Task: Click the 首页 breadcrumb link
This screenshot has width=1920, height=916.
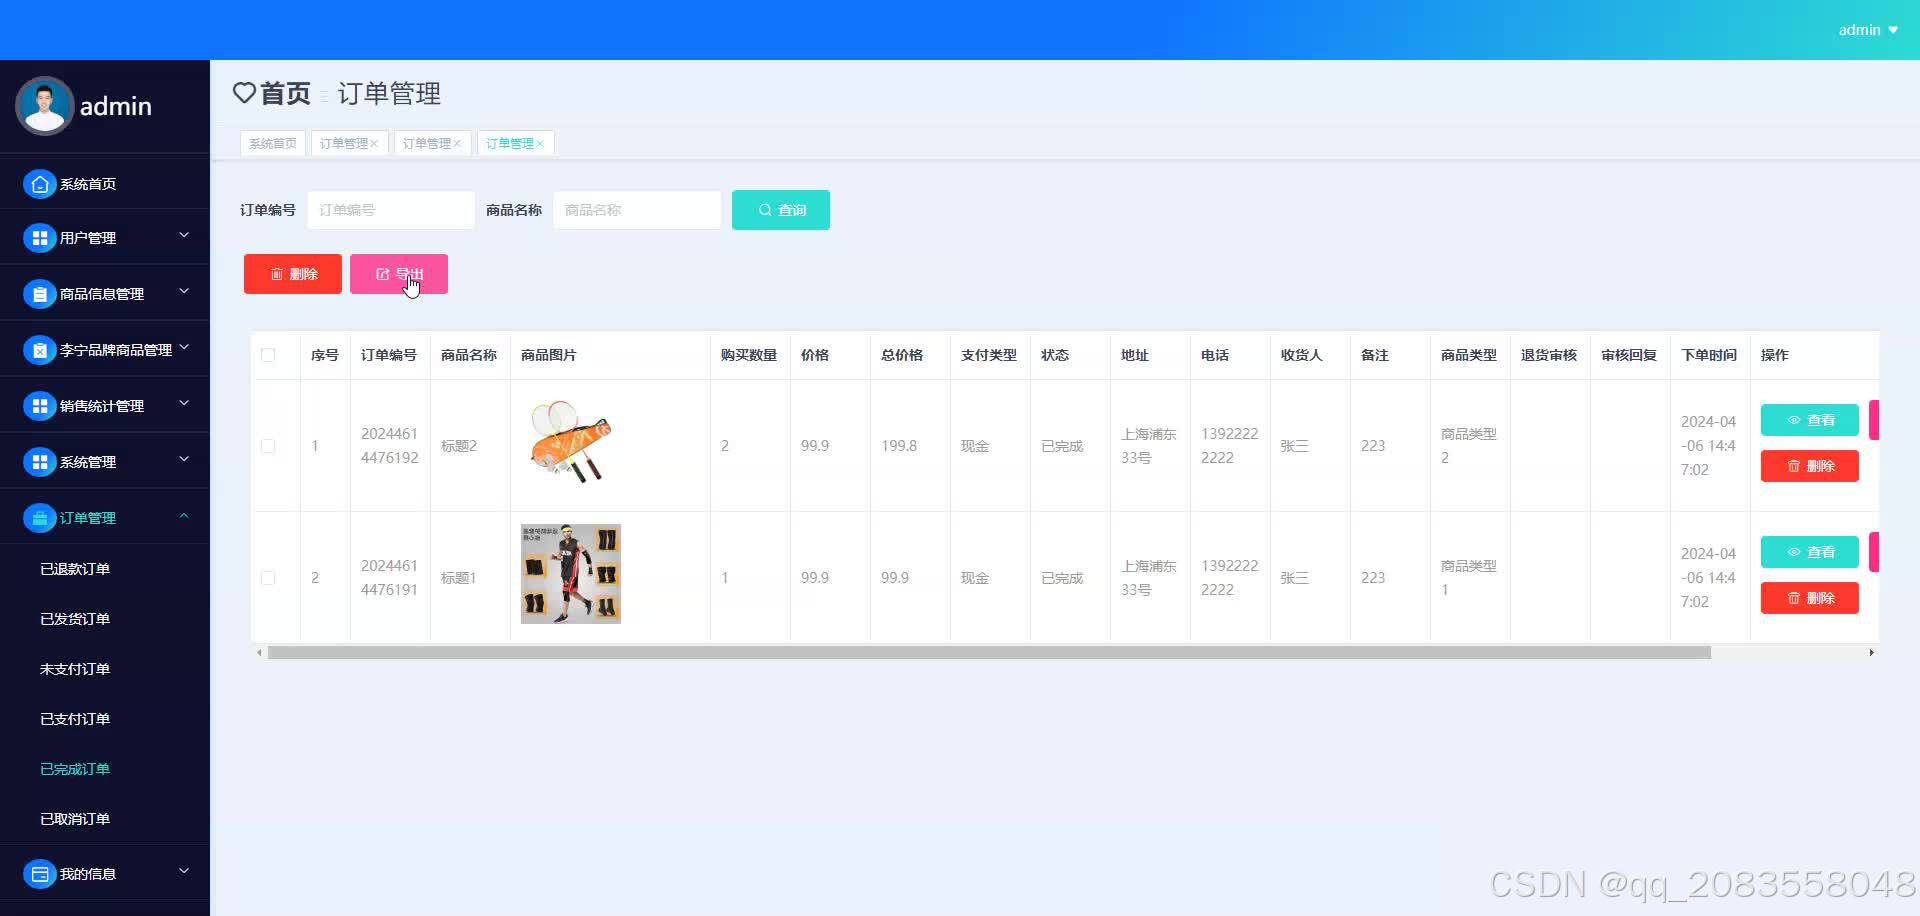Action: pos(285,93)
